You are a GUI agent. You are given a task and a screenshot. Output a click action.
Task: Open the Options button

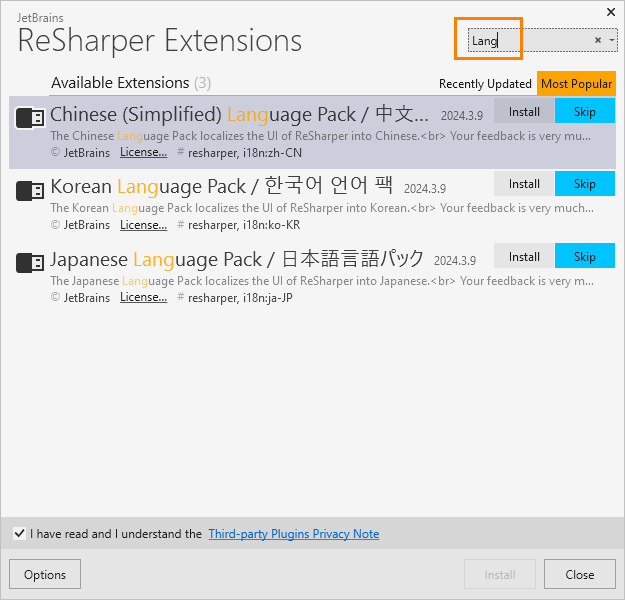click(x=45, y=574)
